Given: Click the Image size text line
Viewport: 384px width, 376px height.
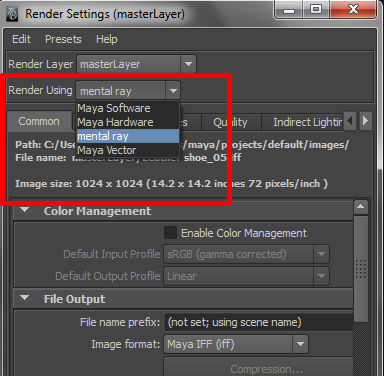Looking at the screenshot, I should (x=171, y=184).
